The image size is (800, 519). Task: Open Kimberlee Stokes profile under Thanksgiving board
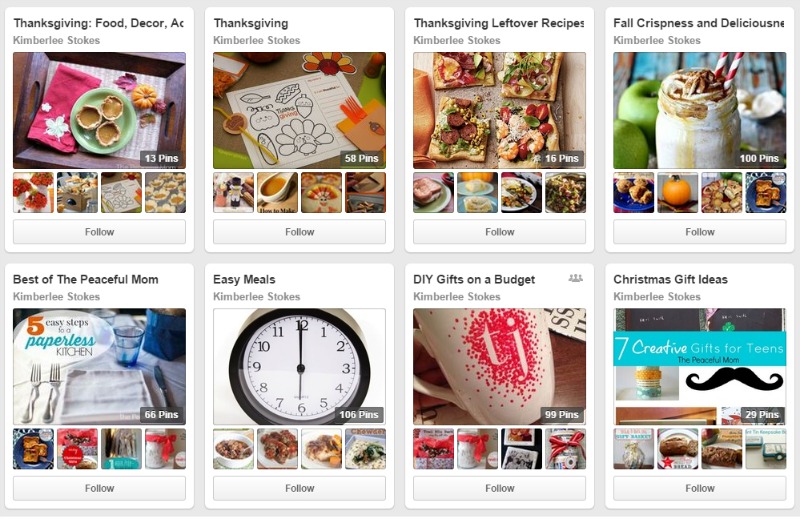tap(257, 40)
